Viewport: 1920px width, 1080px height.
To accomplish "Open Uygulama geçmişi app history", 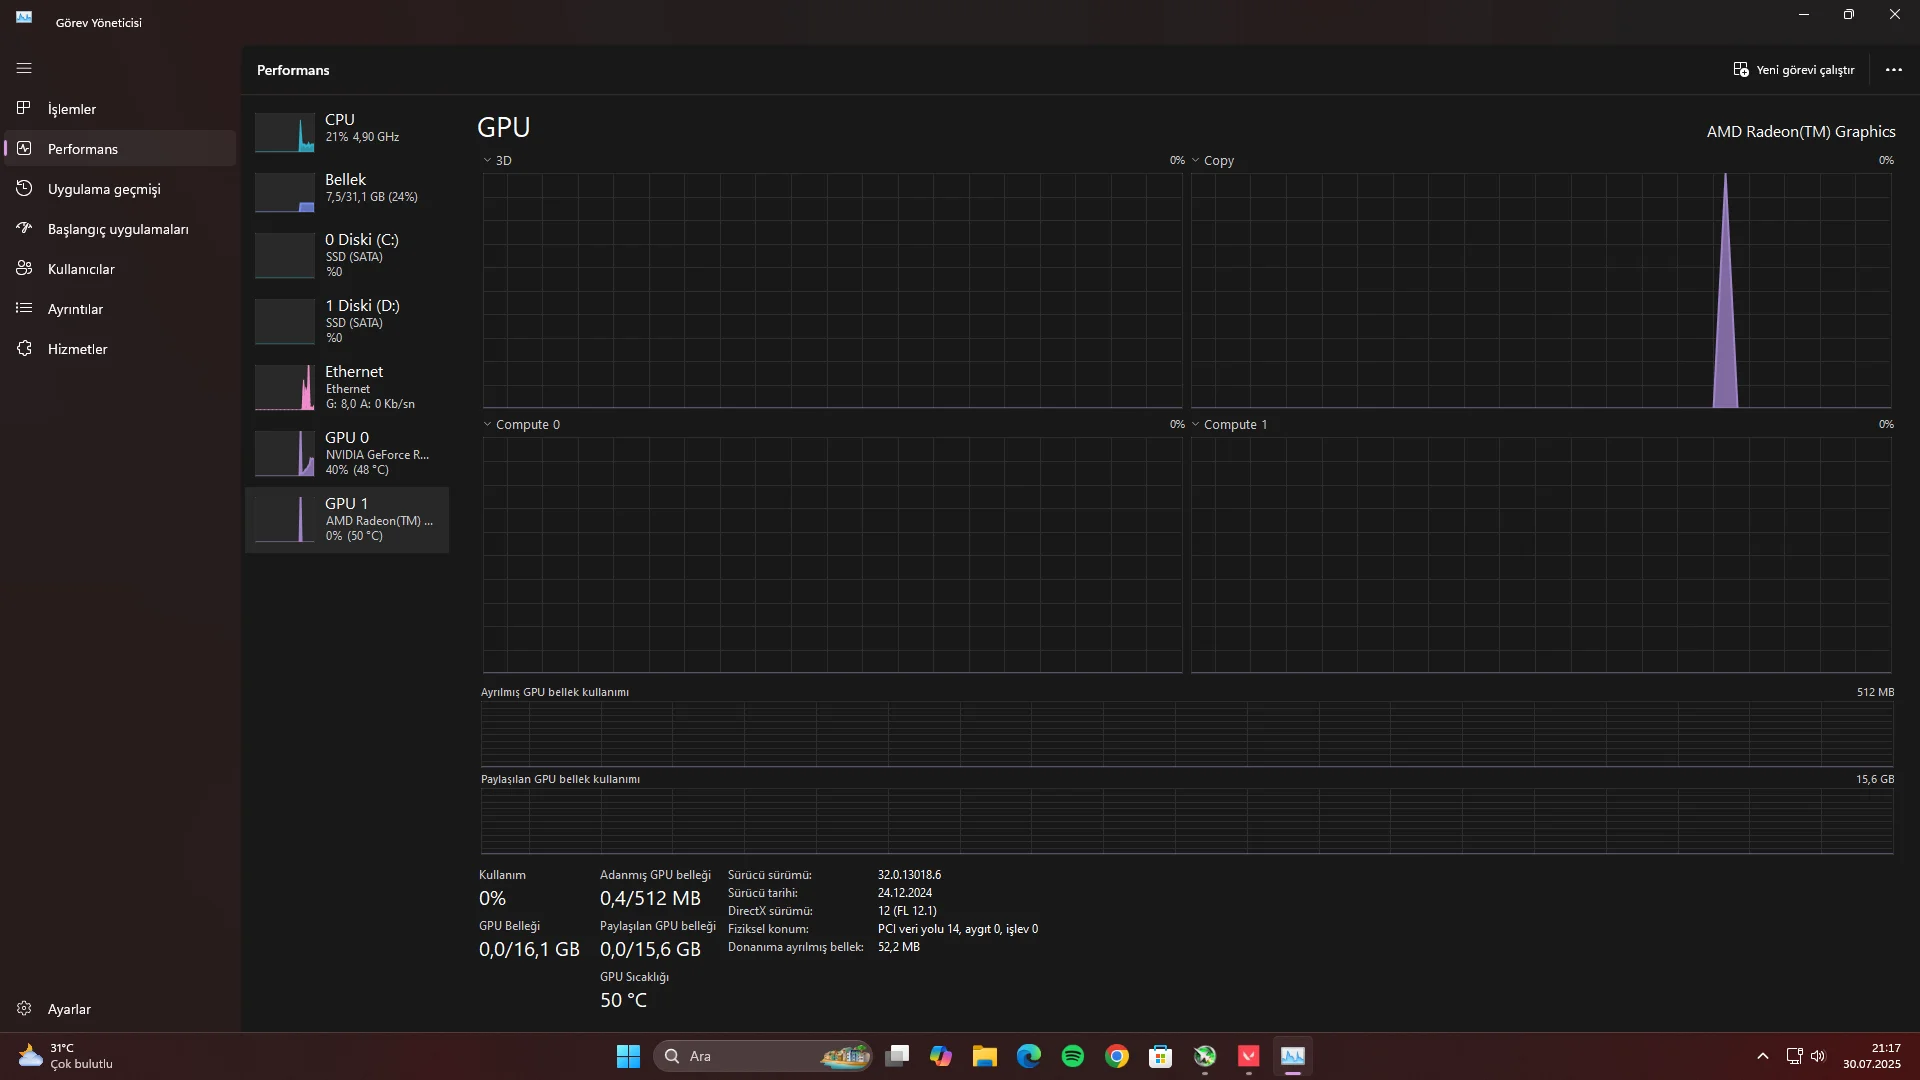I will (x=103, y=189).
